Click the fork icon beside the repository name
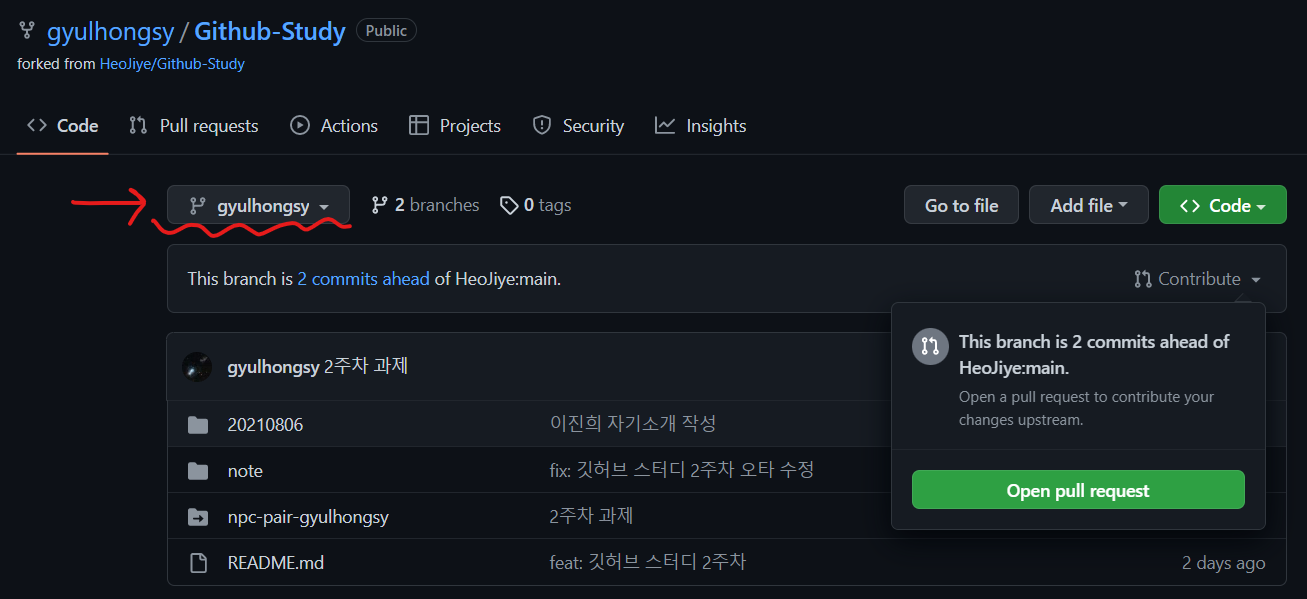Image resolution: width=1307 pixels, height=599 pixels. click(x=27, y=30)
